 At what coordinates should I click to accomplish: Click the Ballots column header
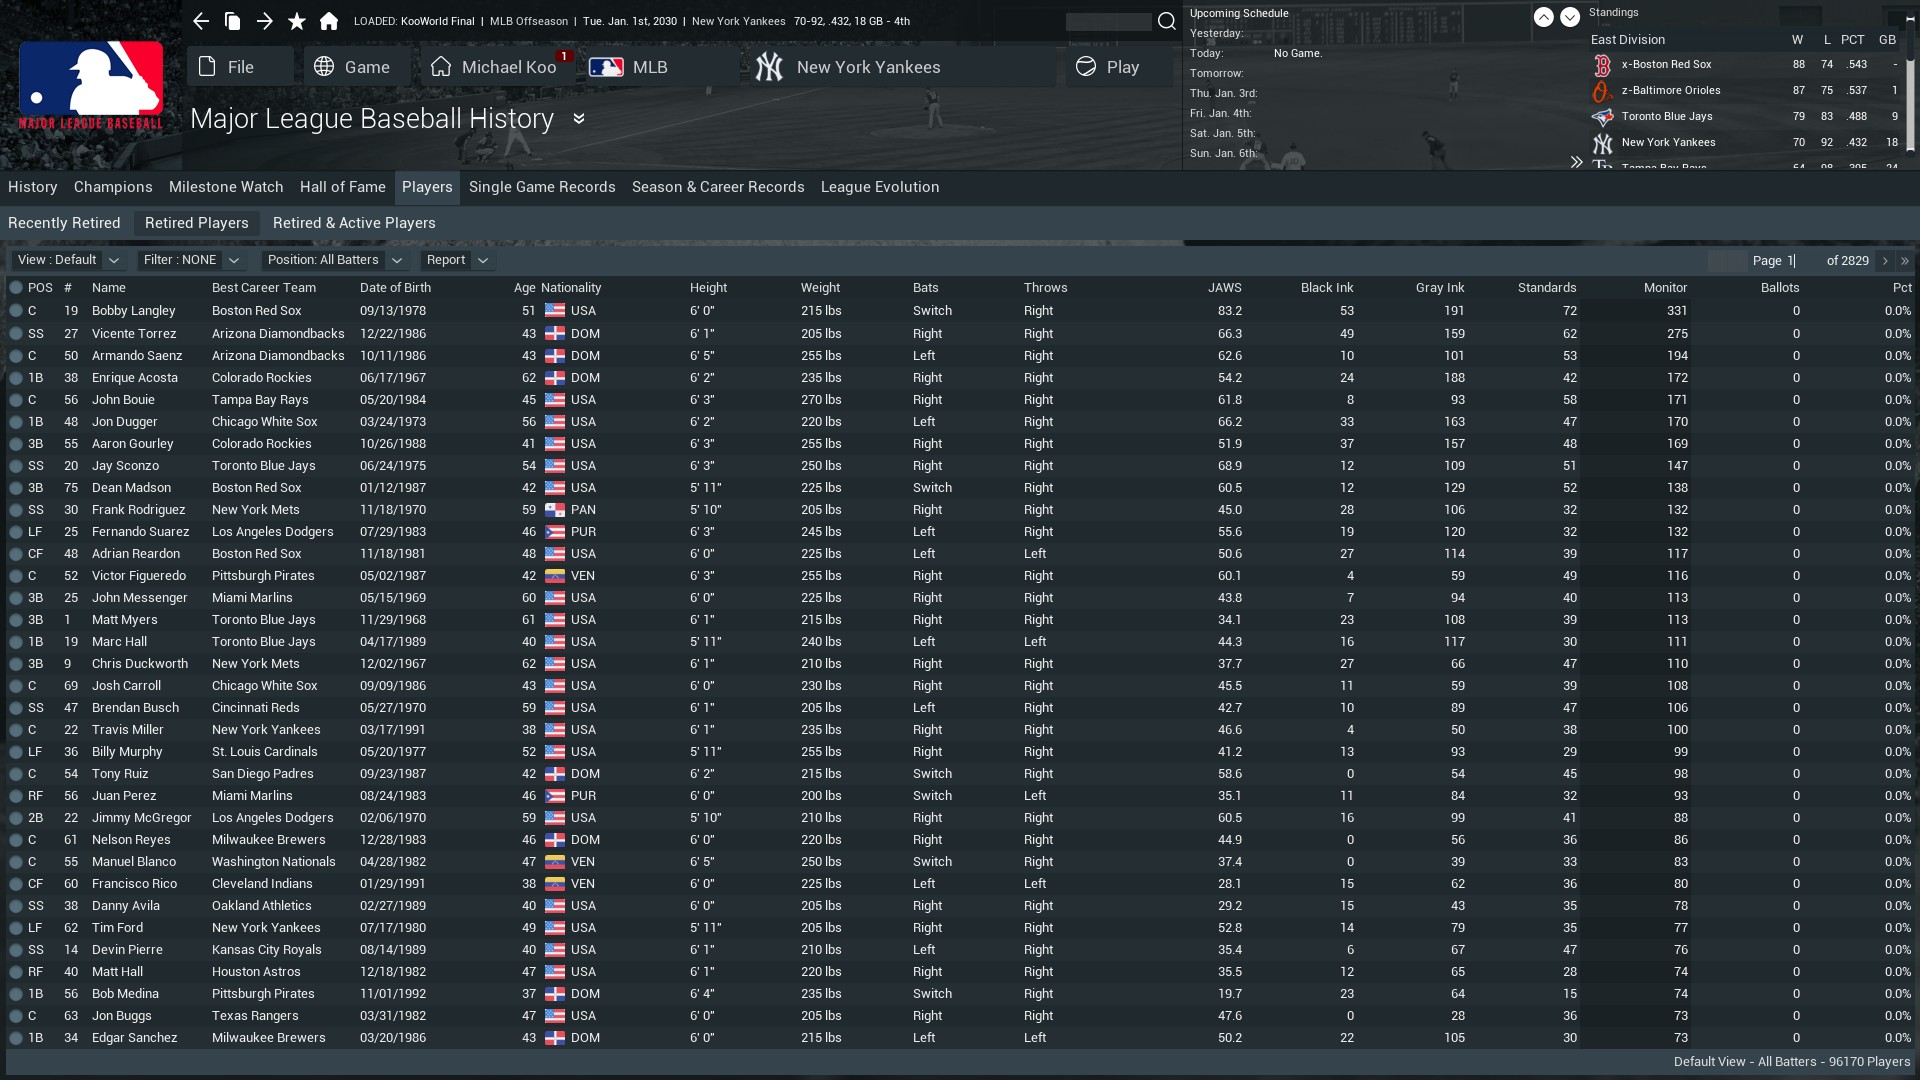1779,288
